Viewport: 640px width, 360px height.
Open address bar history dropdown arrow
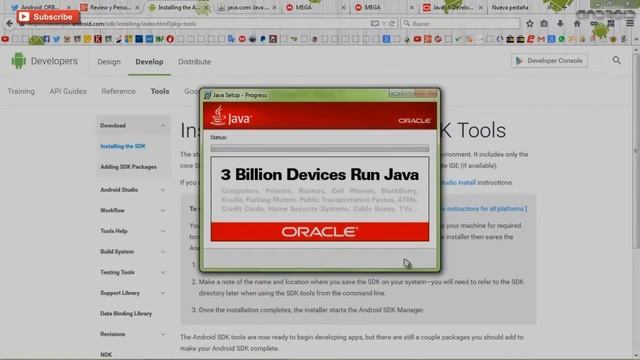point(384,24)
